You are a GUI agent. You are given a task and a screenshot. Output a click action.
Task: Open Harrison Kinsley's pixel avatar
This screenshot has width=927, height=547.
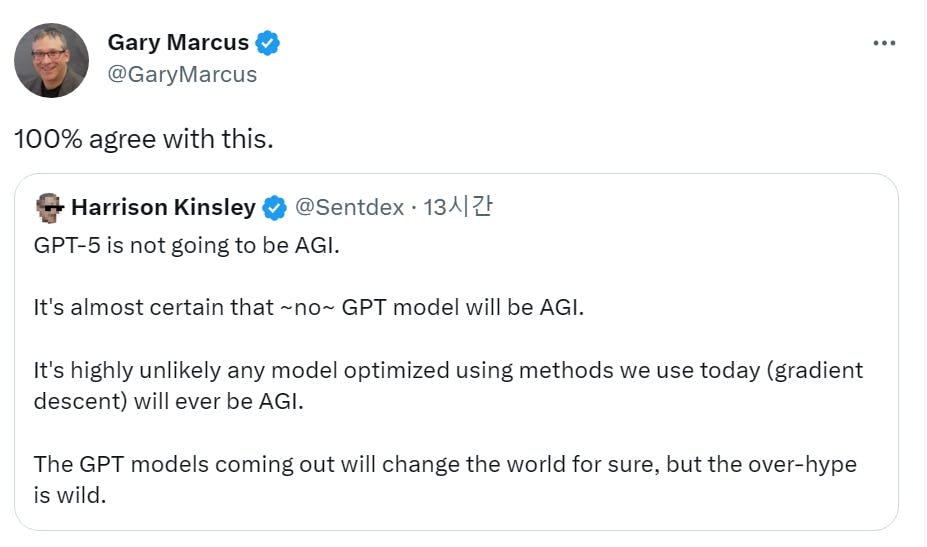pyautogui.click(x=50, y=208)
